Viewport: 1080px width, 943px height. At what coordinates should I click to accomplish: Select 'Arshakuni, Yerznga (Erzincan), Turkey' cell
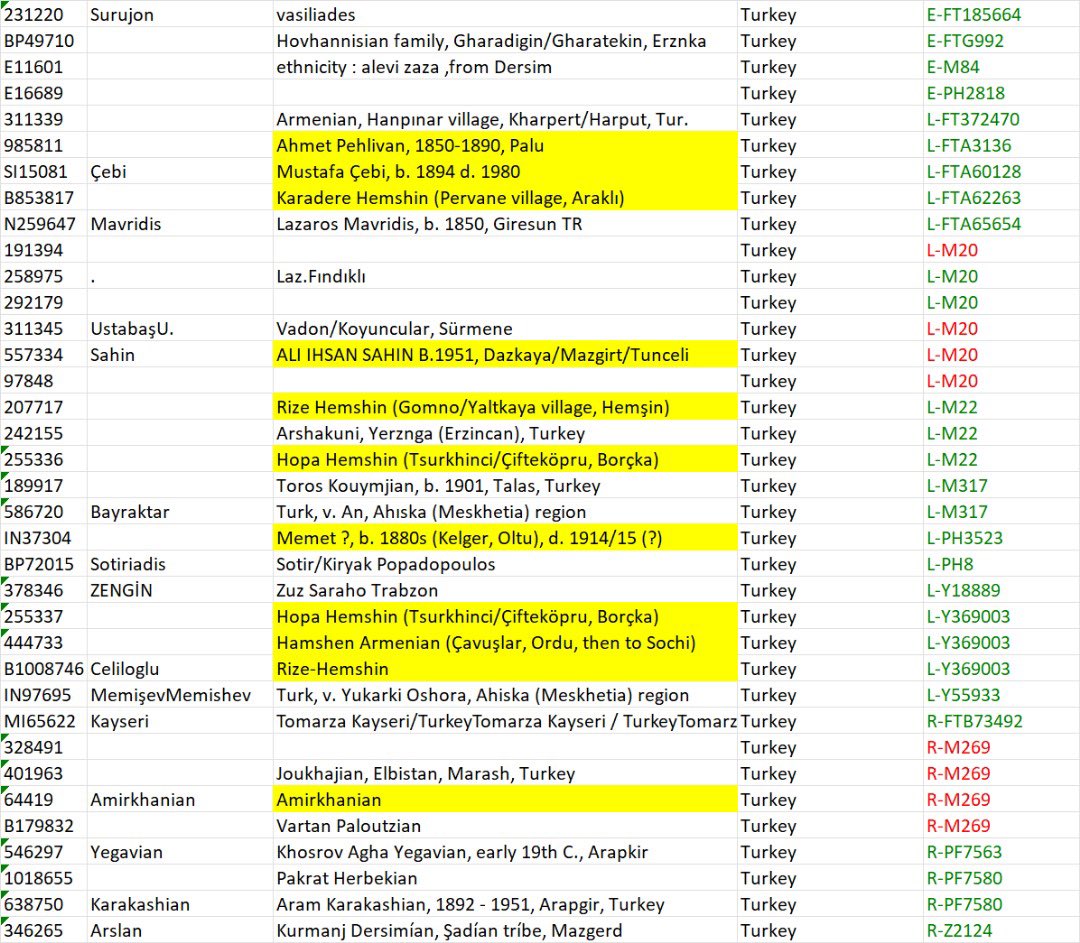[x=505, y=433]
